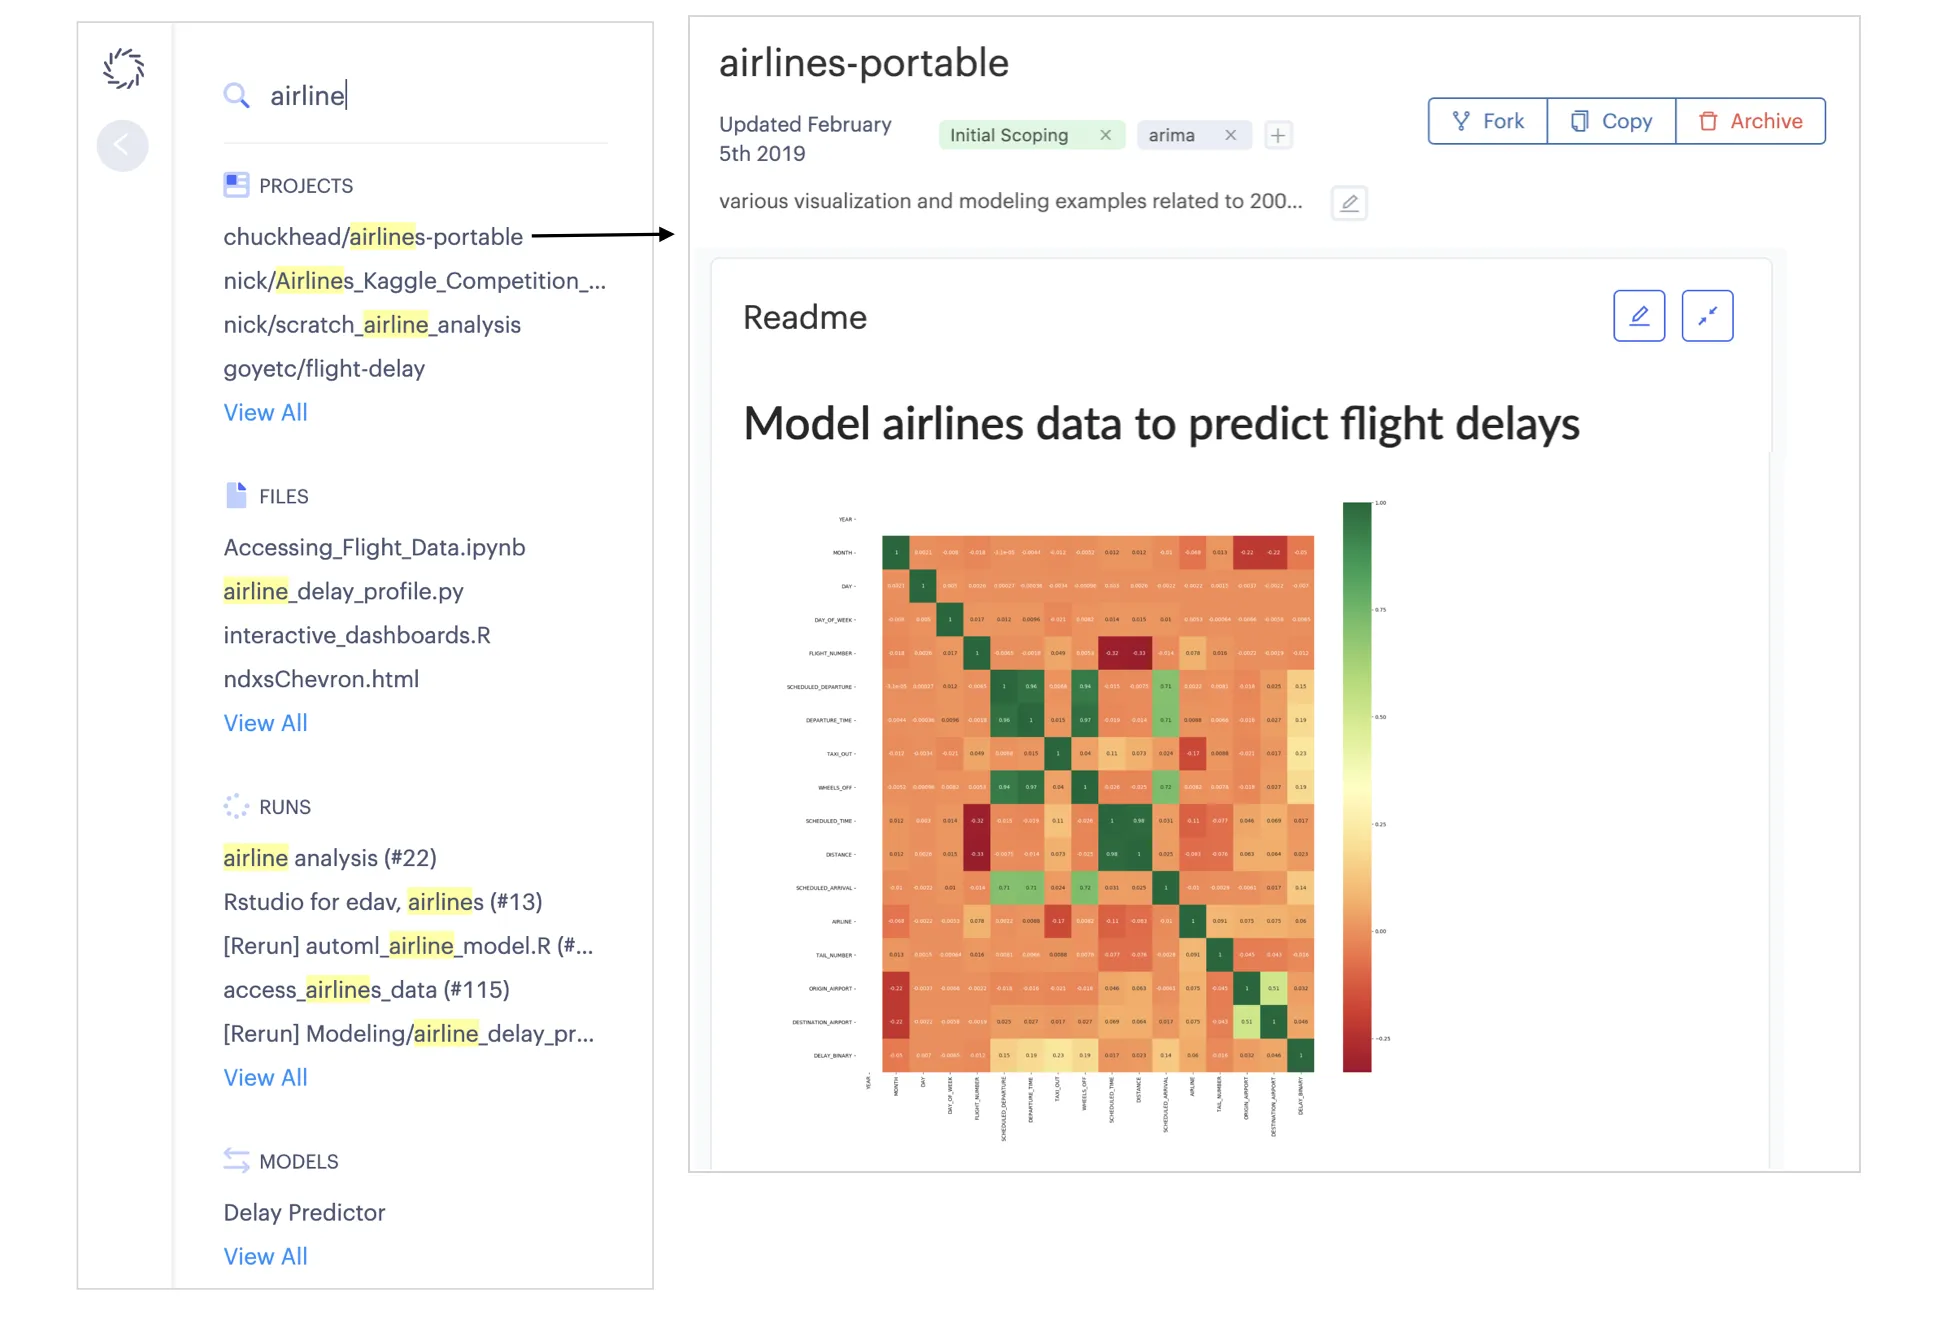Edit the Readme with pencil button
The width and height of the screenshot is (1940, 1320).
click(1638, 316)
